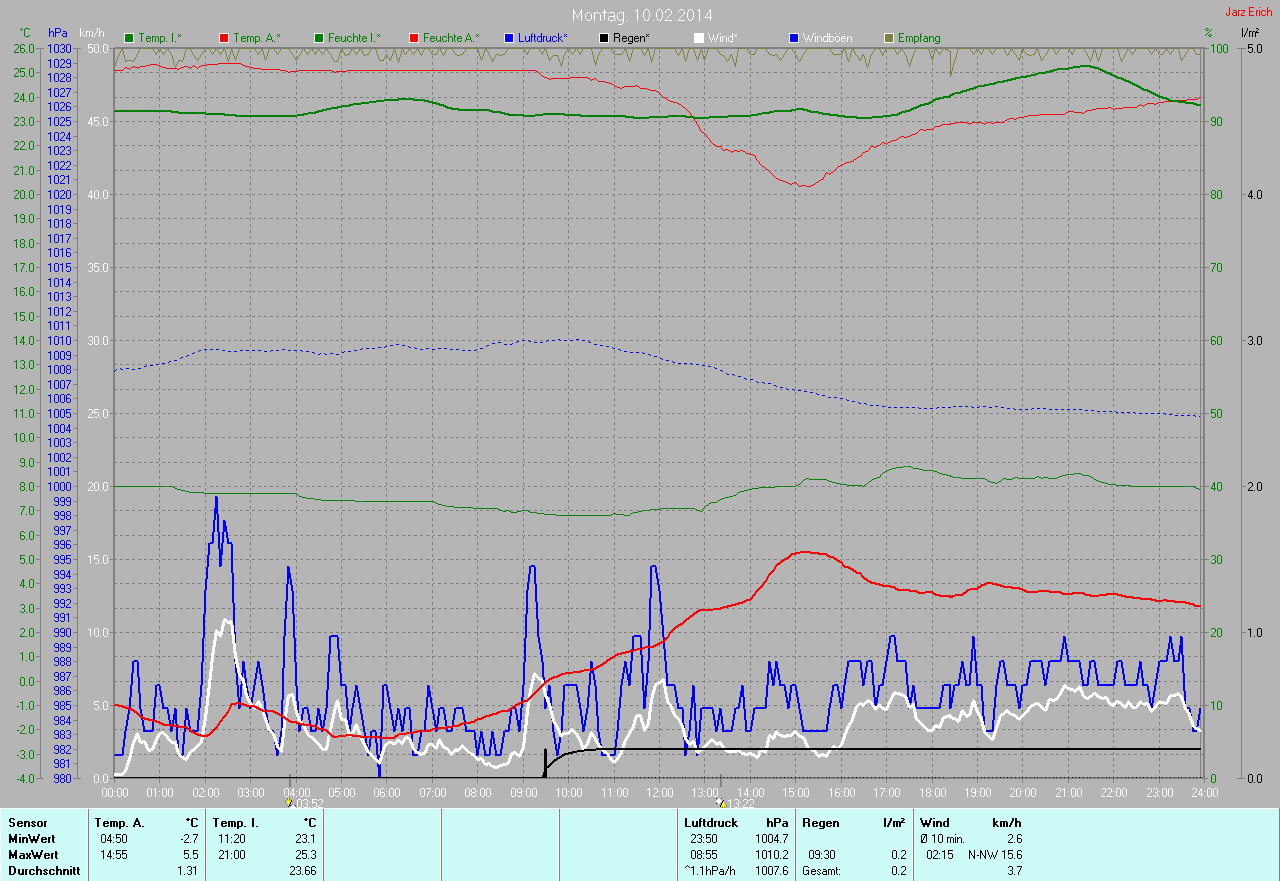Click the blue Luftdruck* legend square
Screen dimensions: 1280x881
pos(509,38)
